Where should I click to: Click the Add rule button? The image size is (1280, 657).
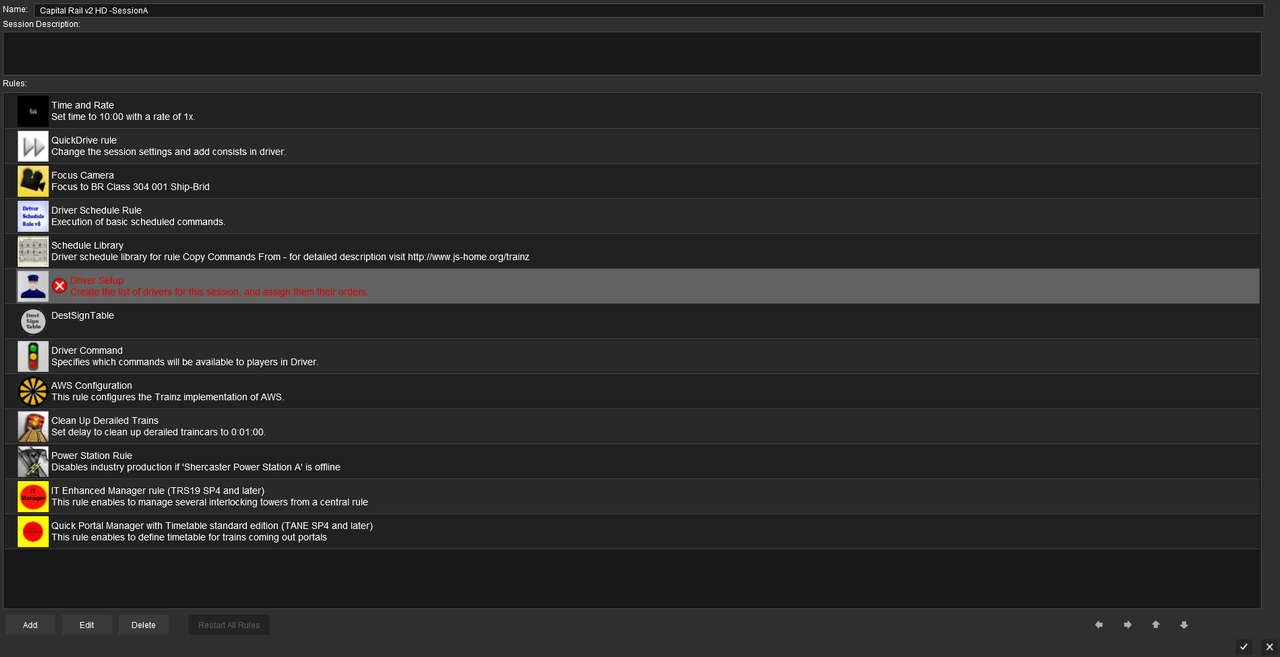coord(30,625)
